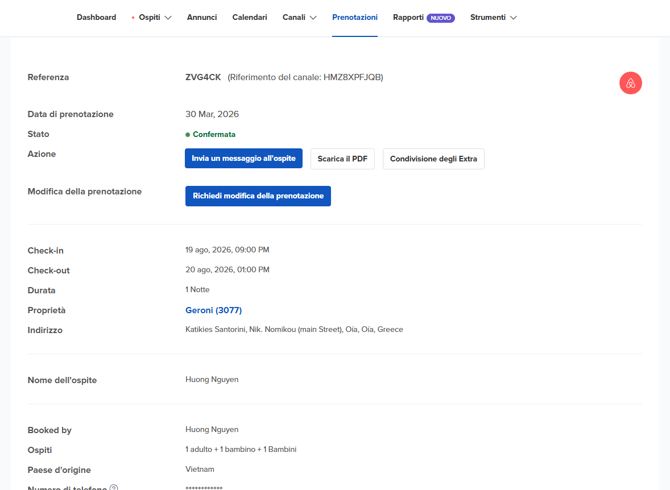670x490 pixels.
Task: Open the Annunci section
Action: (202, 17)
